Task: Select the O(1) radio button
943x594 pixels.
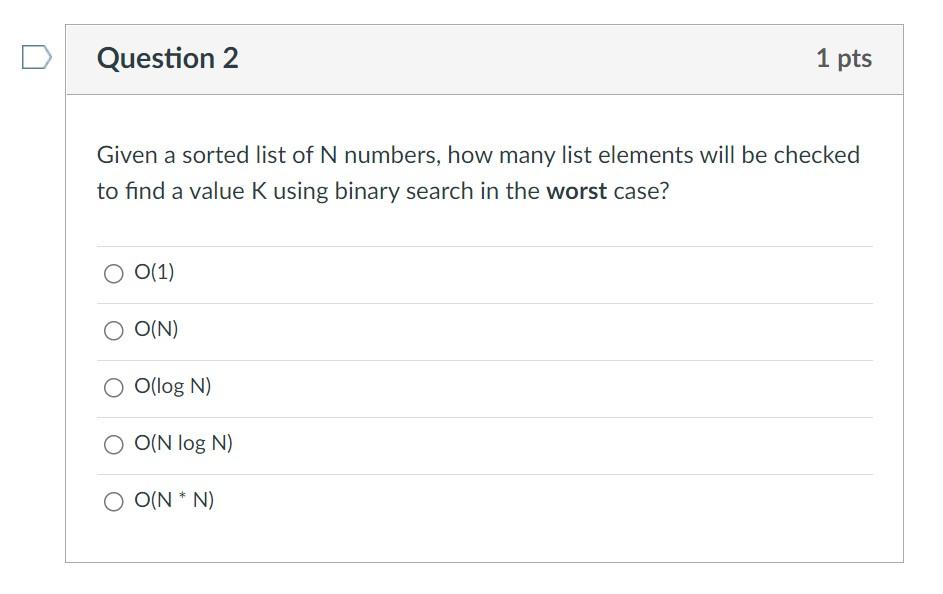Action: click(114, 274)
